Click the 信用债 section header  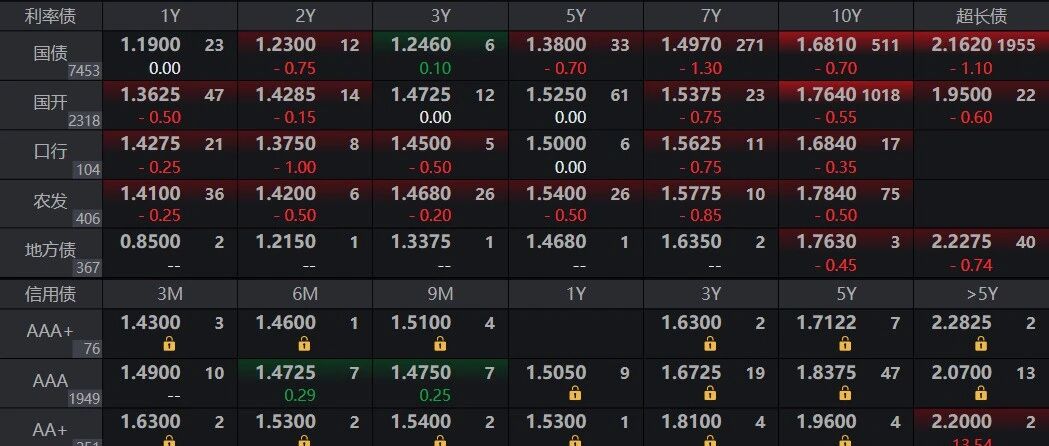pos(51,294)
